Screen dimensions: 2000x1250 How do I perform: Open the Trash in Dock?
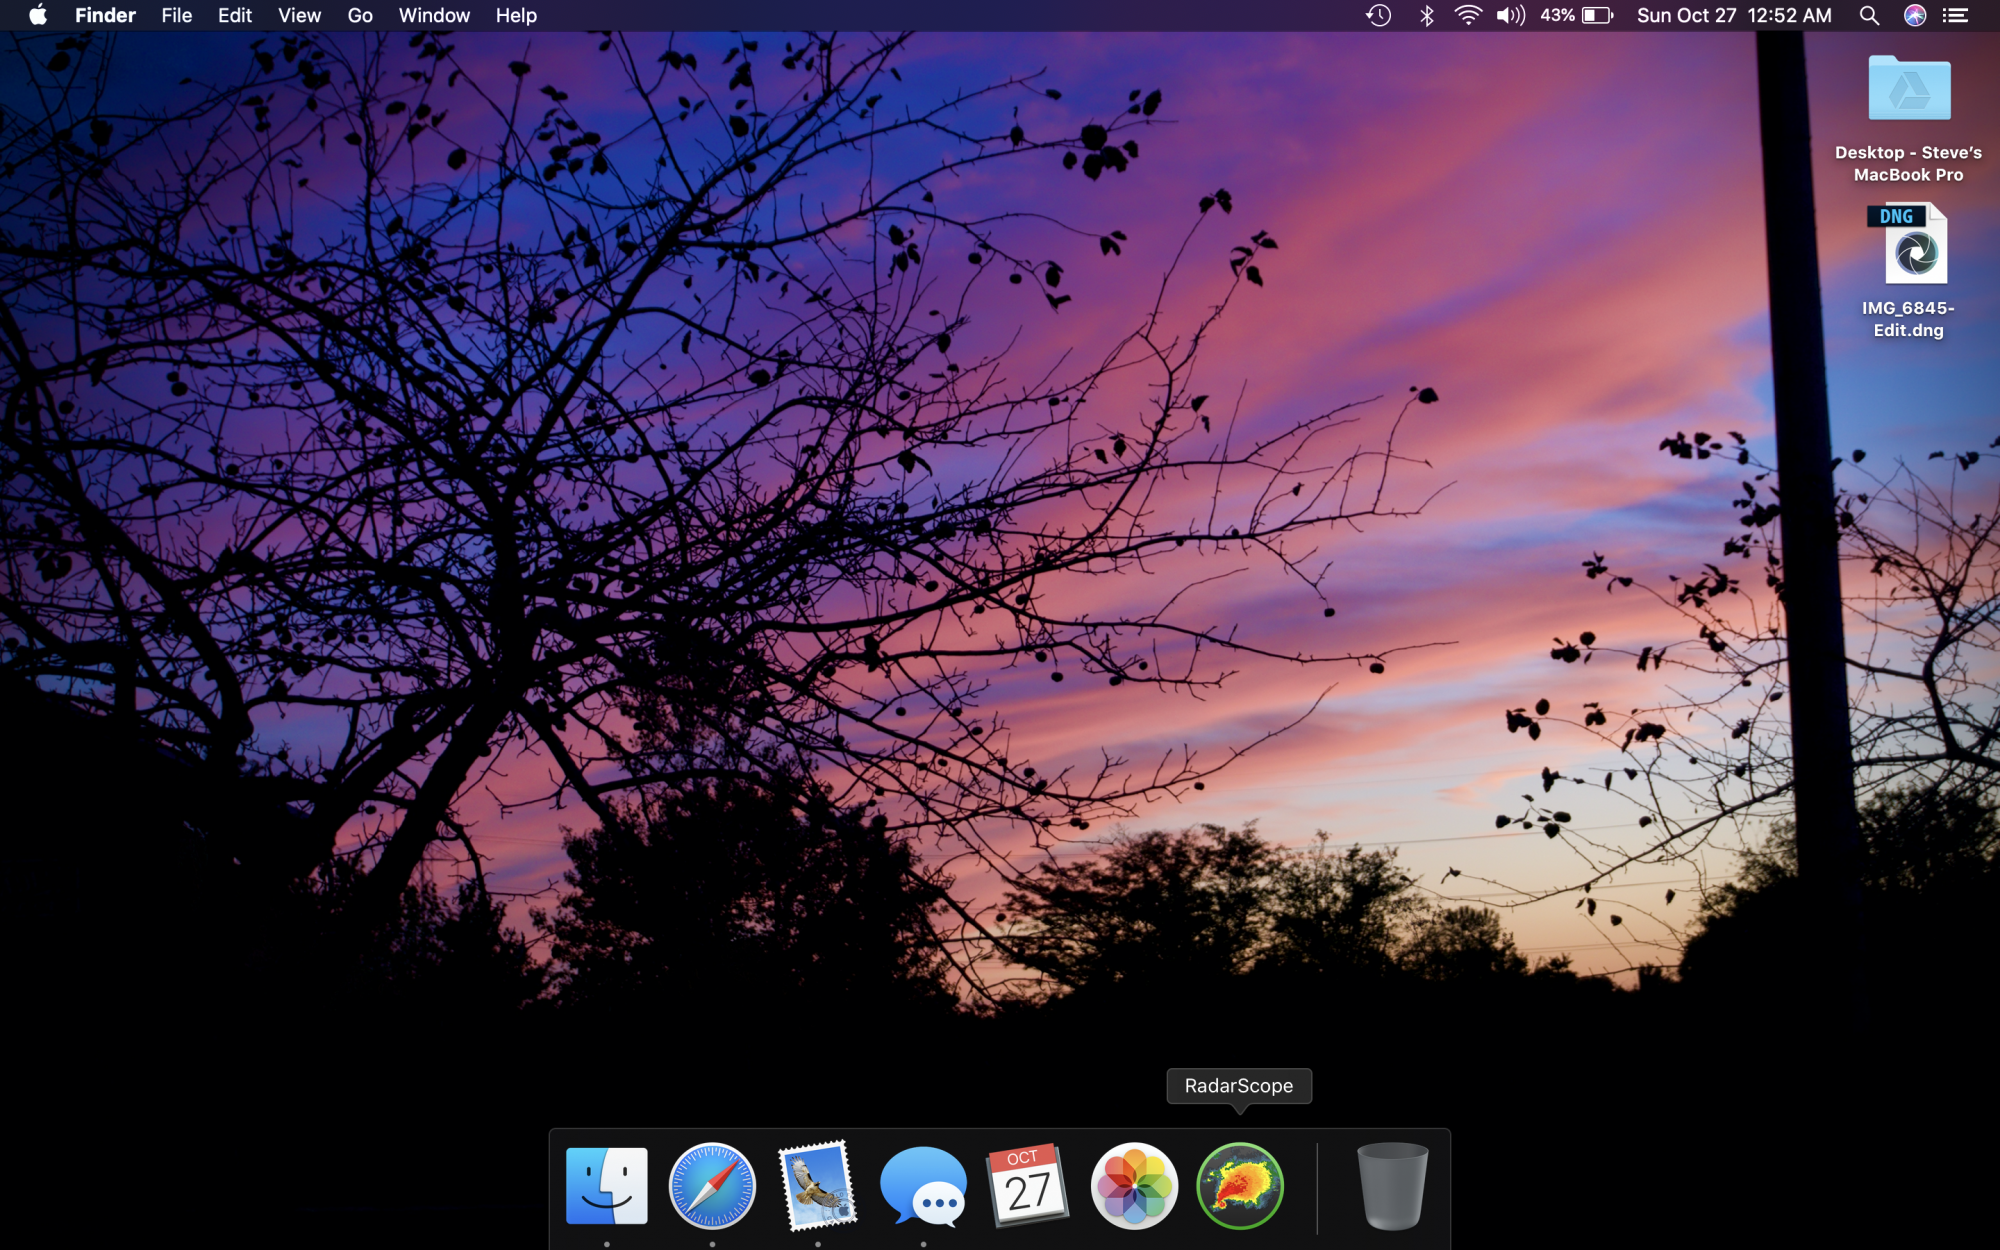tap(1392, 1187)
